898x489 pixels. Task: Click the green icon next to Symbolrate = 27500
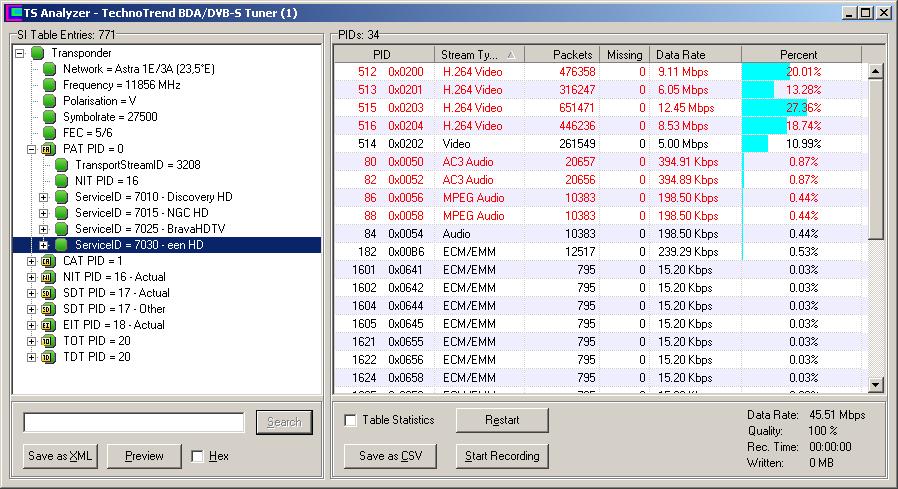pyautogui.click(x=50, y=117)
